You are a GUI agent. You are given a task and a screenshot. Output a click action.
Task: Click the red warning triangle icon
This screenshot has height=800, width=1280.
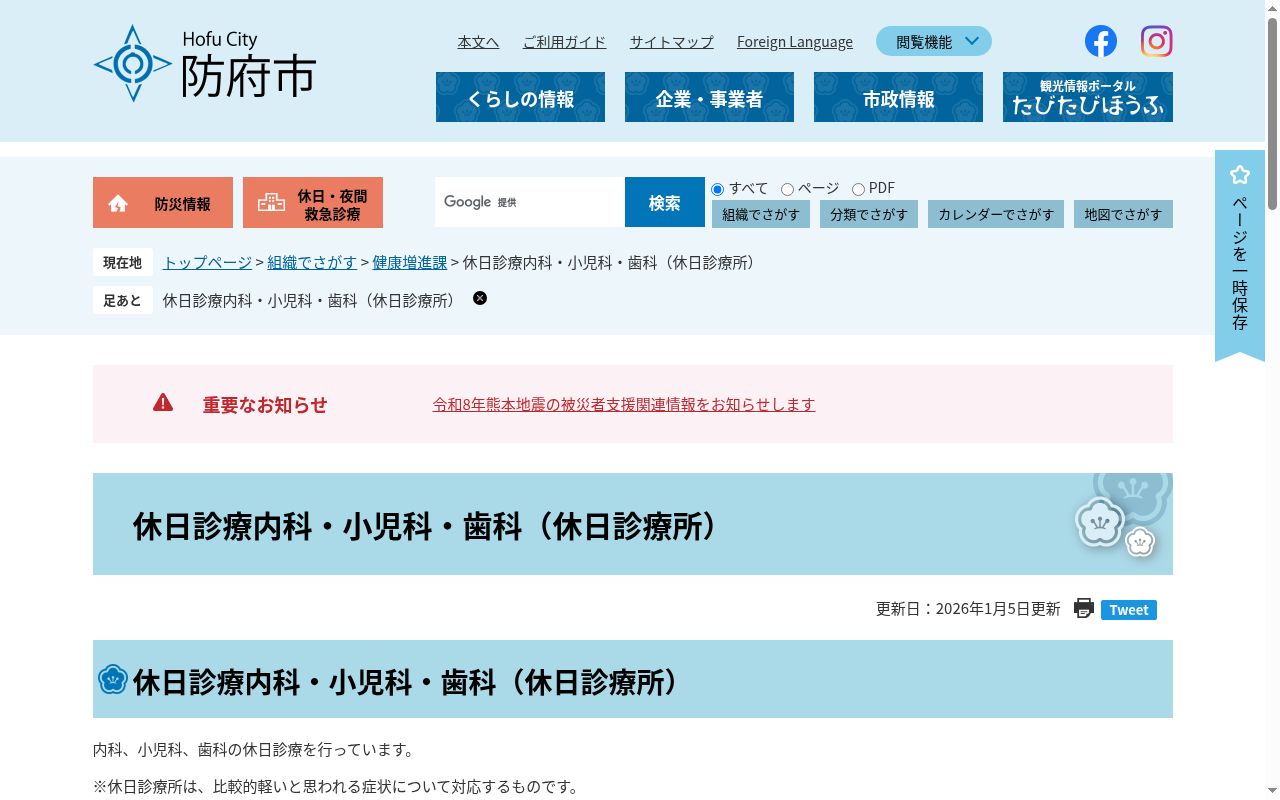point(163,403)
